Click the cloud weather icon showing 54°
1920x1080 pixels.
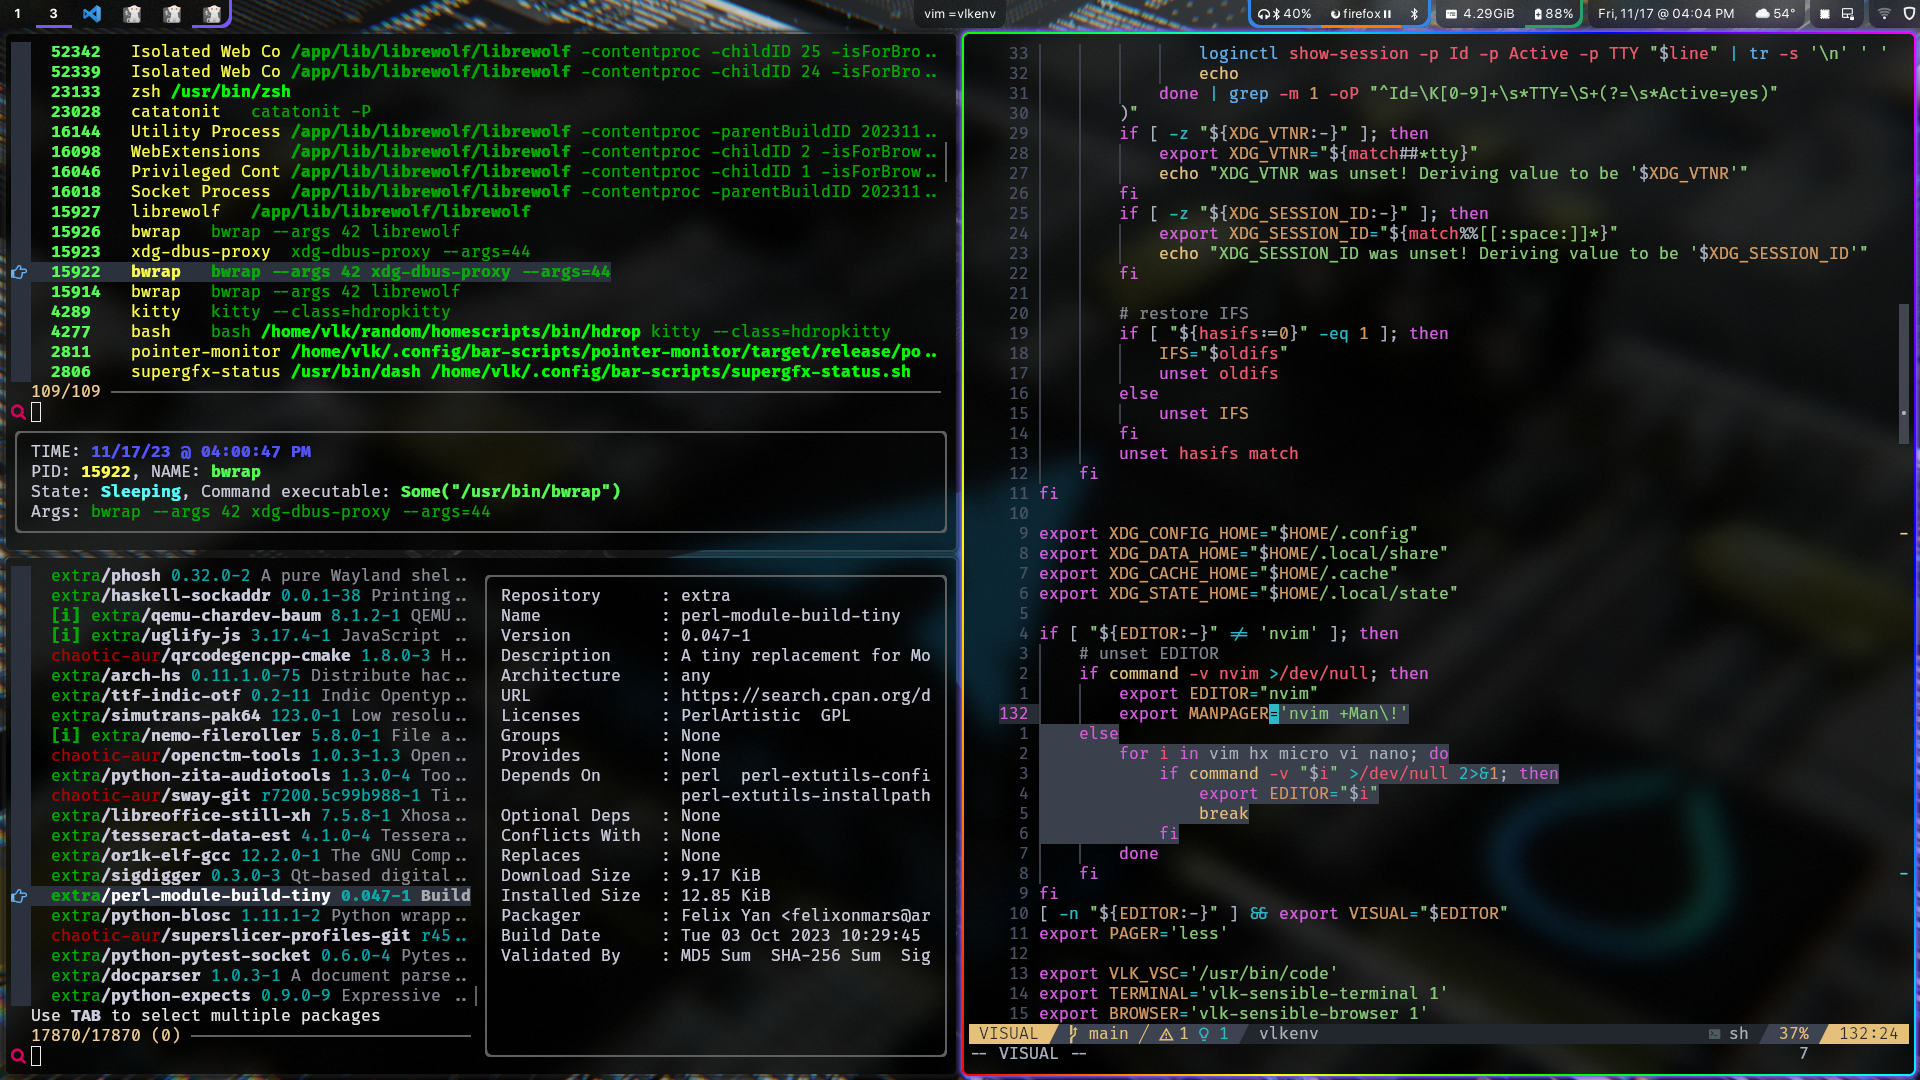click(1763, 14)
